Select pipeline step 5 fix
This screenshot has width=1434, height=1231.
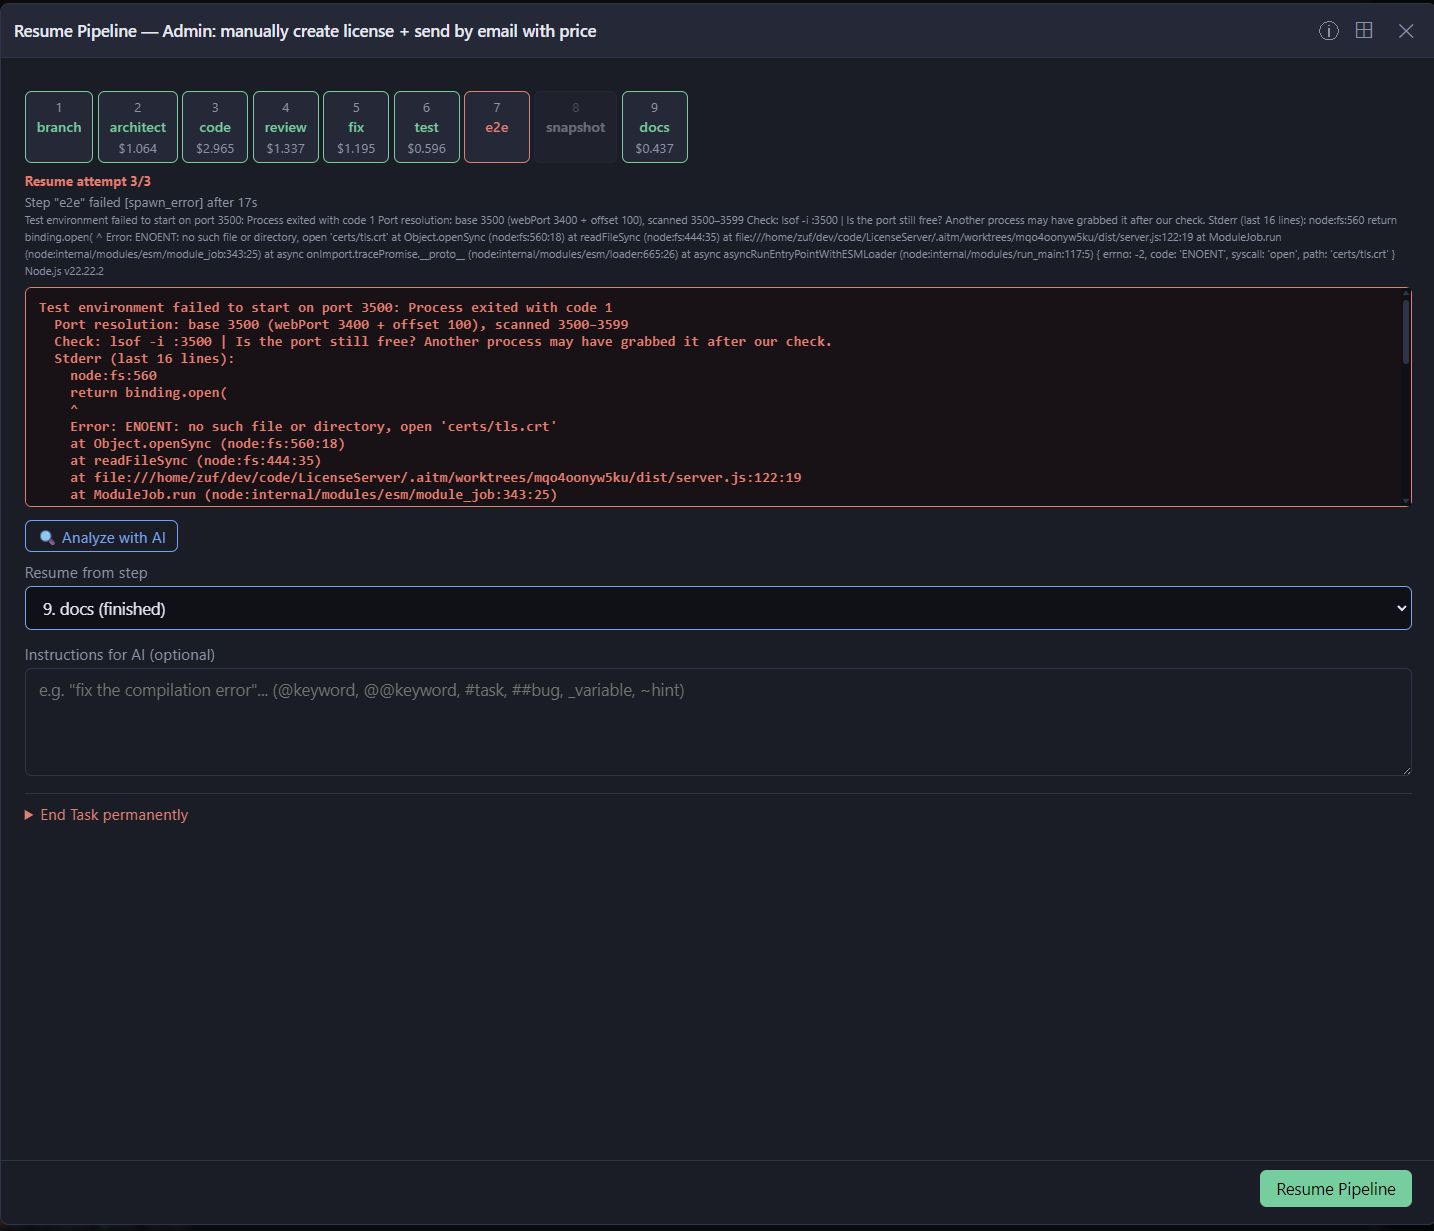[x=356, y=127]
